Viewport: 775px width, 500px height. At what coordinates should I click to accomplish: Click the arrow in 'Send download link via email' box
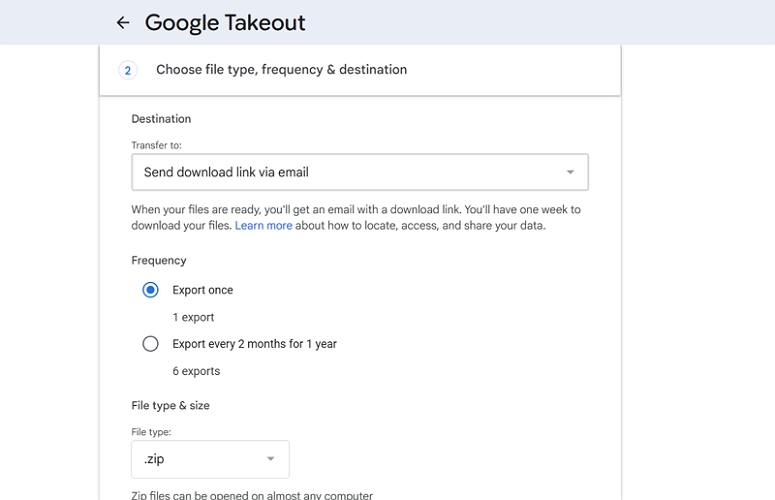point(570,172)
